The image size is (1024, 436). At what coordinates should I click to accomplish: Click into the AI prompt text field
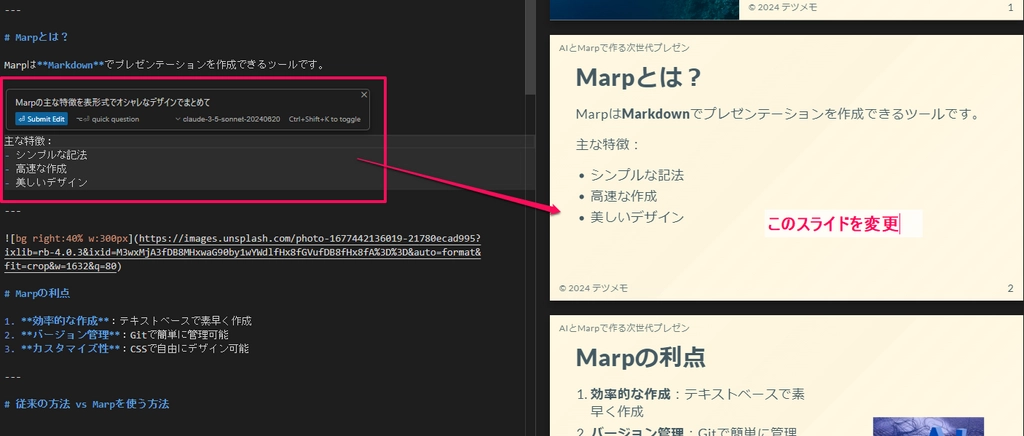click(150, 102)
